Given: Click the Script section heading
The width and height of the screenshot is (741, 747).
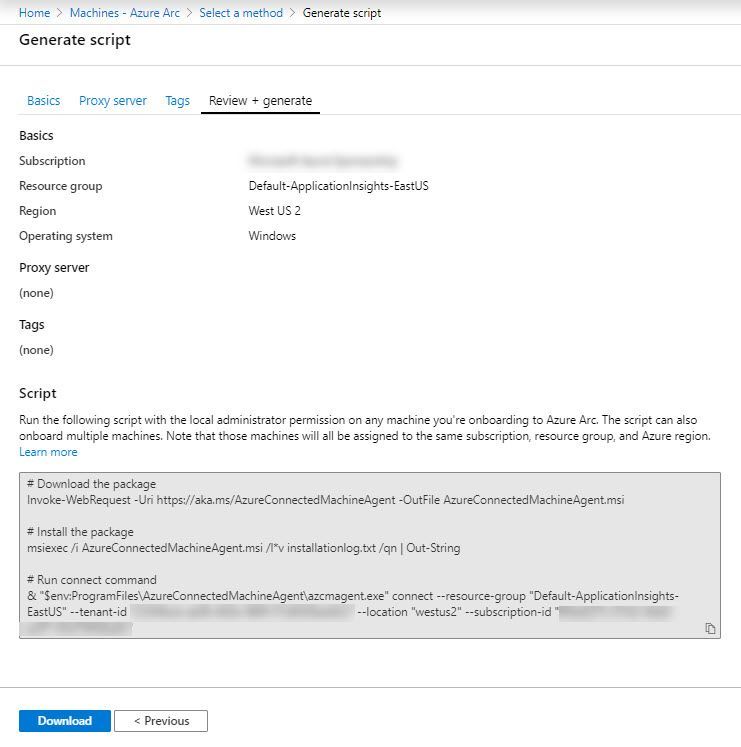Looking at the screenshot, I should (x=38, y=393).
